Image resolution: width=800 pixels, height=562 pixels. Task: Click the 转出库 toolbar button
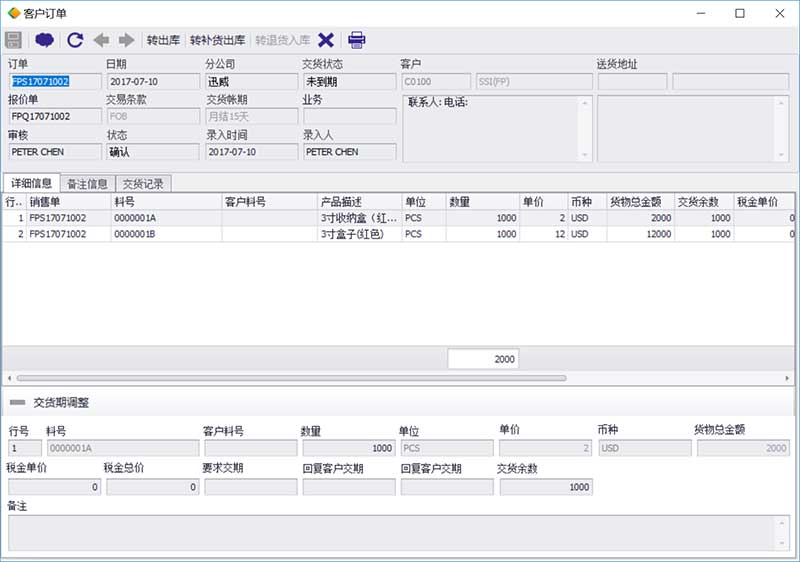[x=163, y=41]
